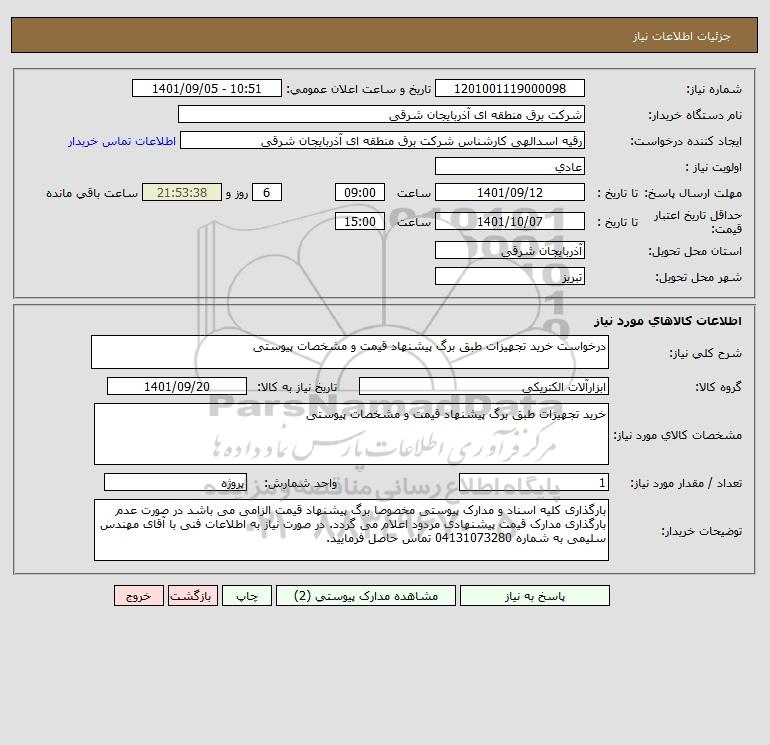Click delivery province field 'آذربایجان شرقی'
Image resolution: width=770 pixels, height=745 pixels.
pyautogui.click(x=510, y=250)
